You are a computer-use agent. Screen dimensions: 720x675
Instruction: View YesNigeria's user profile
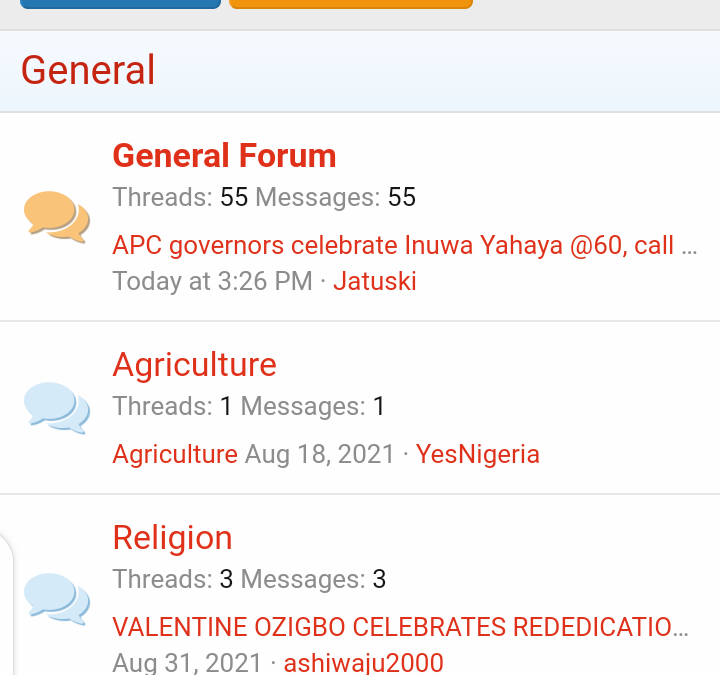pyautogui.click(x=477, y=454)
